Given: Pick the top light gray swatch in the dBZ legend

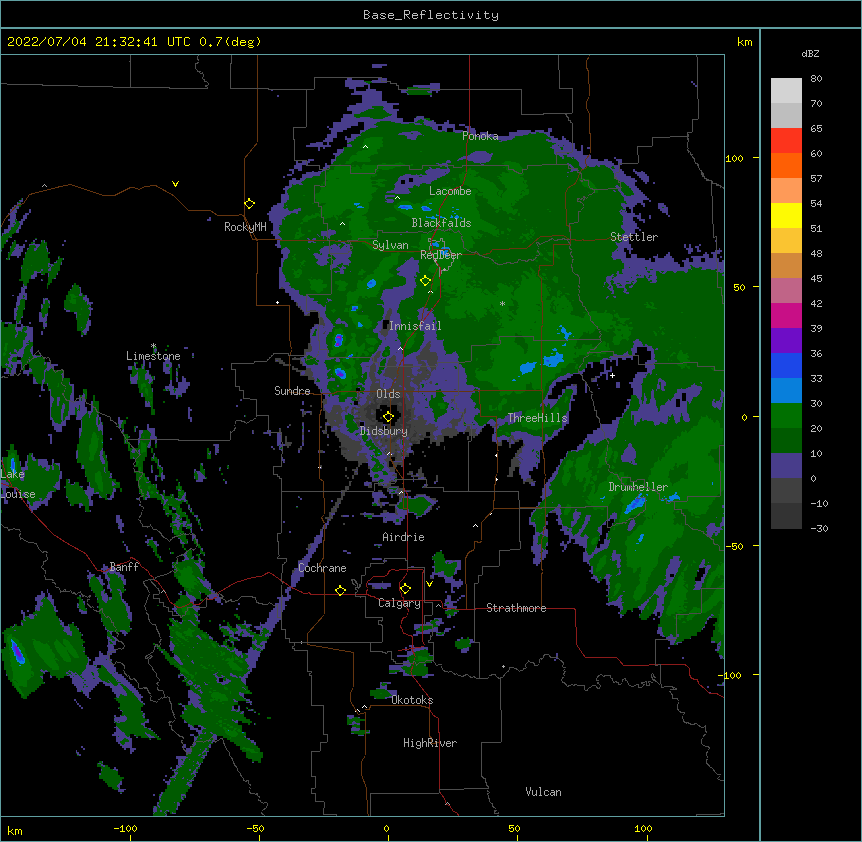Looking at the screenshot, I should (786, 91).
